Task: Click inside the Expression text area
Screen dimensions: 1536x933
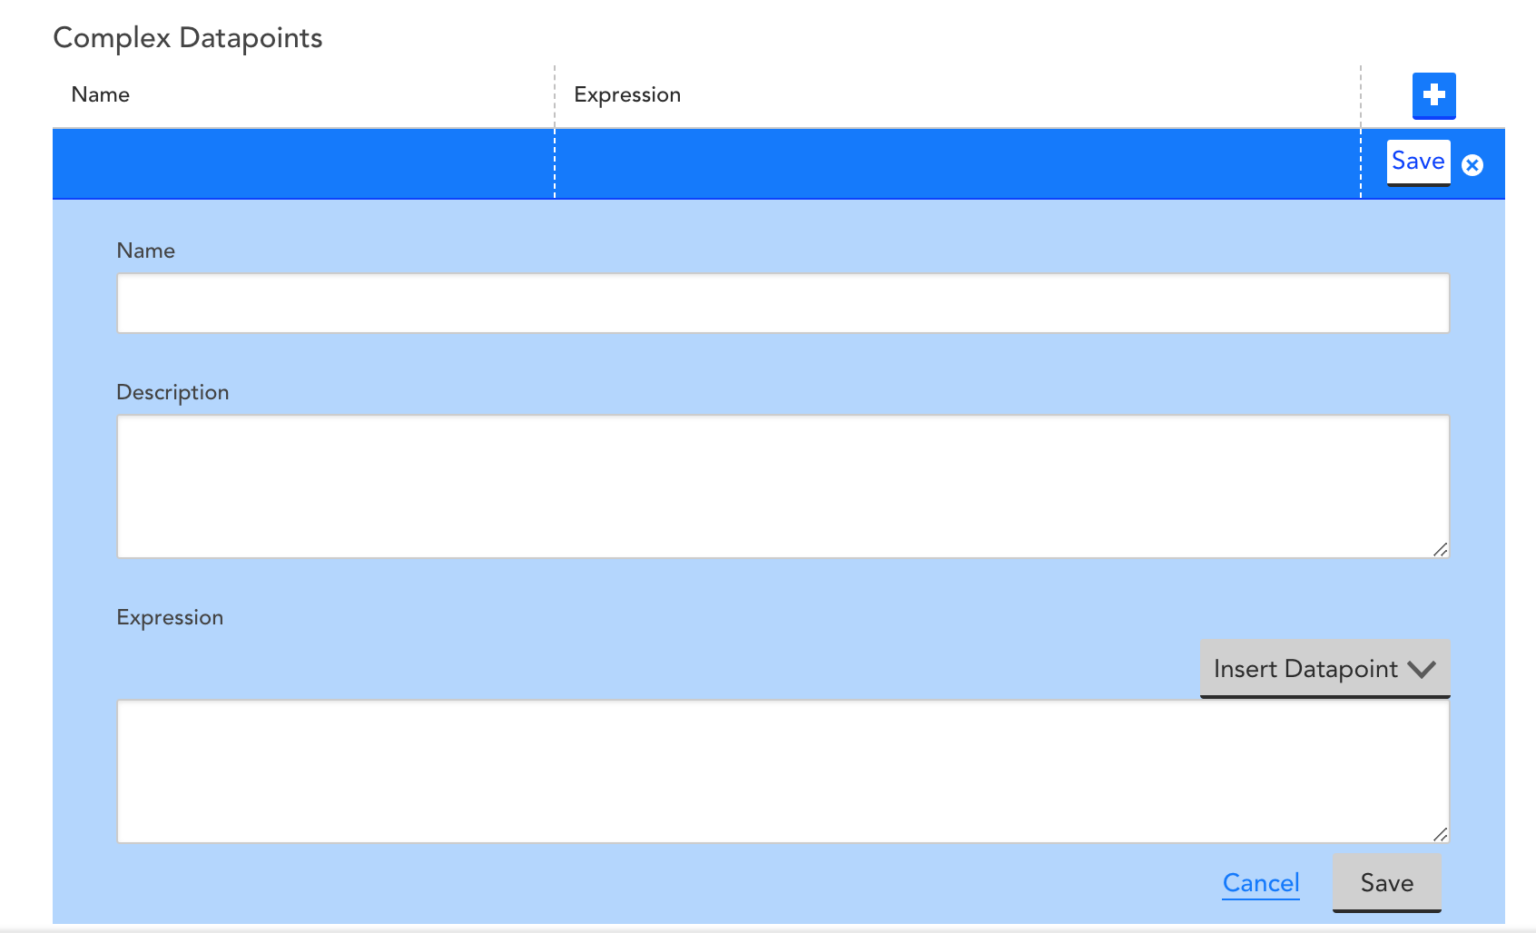Action: pyautogui.click(x=782, y=771)
